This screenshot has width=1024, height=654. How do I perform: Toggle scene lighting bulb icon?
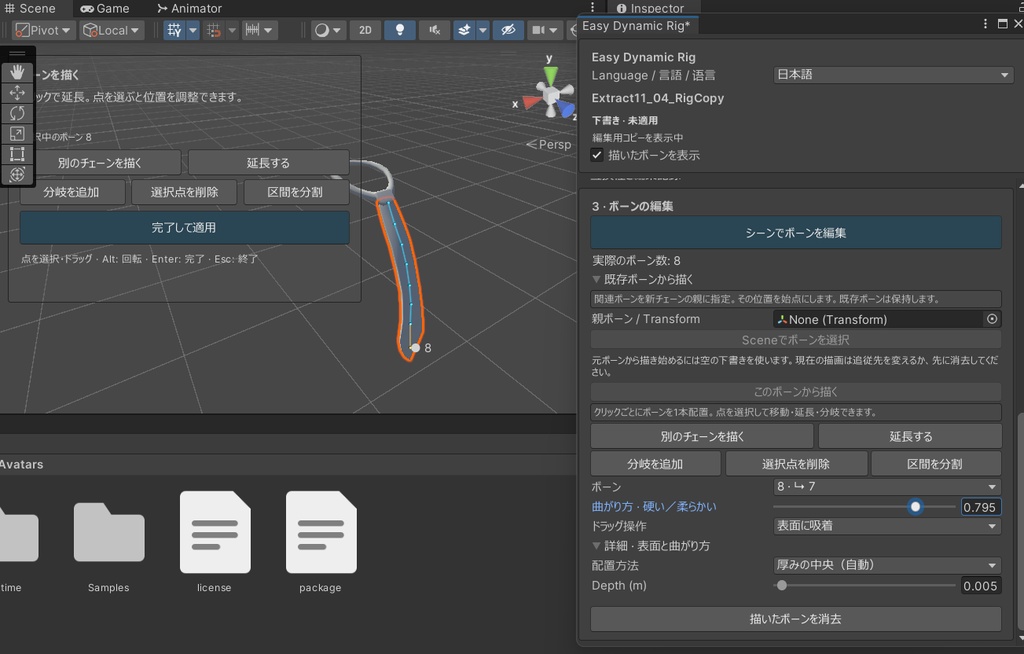point(400,30)
